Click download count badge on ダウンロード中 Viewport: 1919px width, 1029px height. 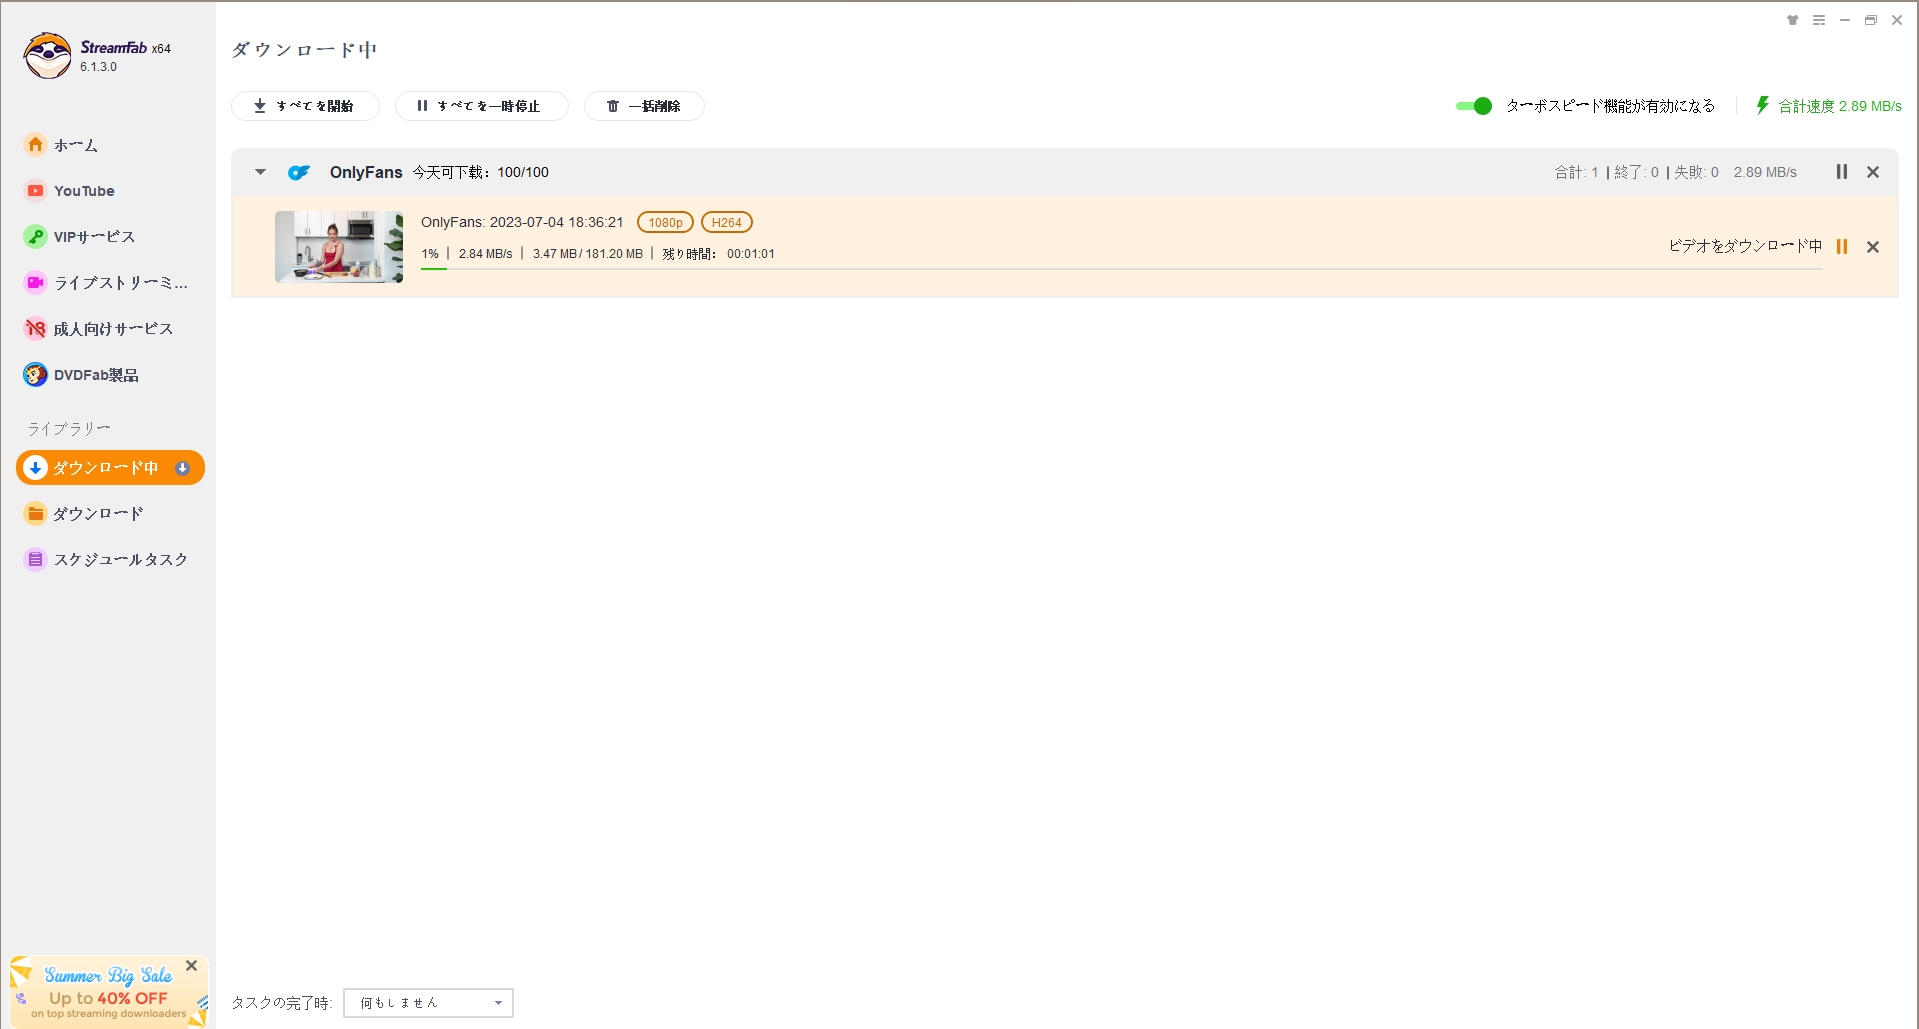pos(182,468)
